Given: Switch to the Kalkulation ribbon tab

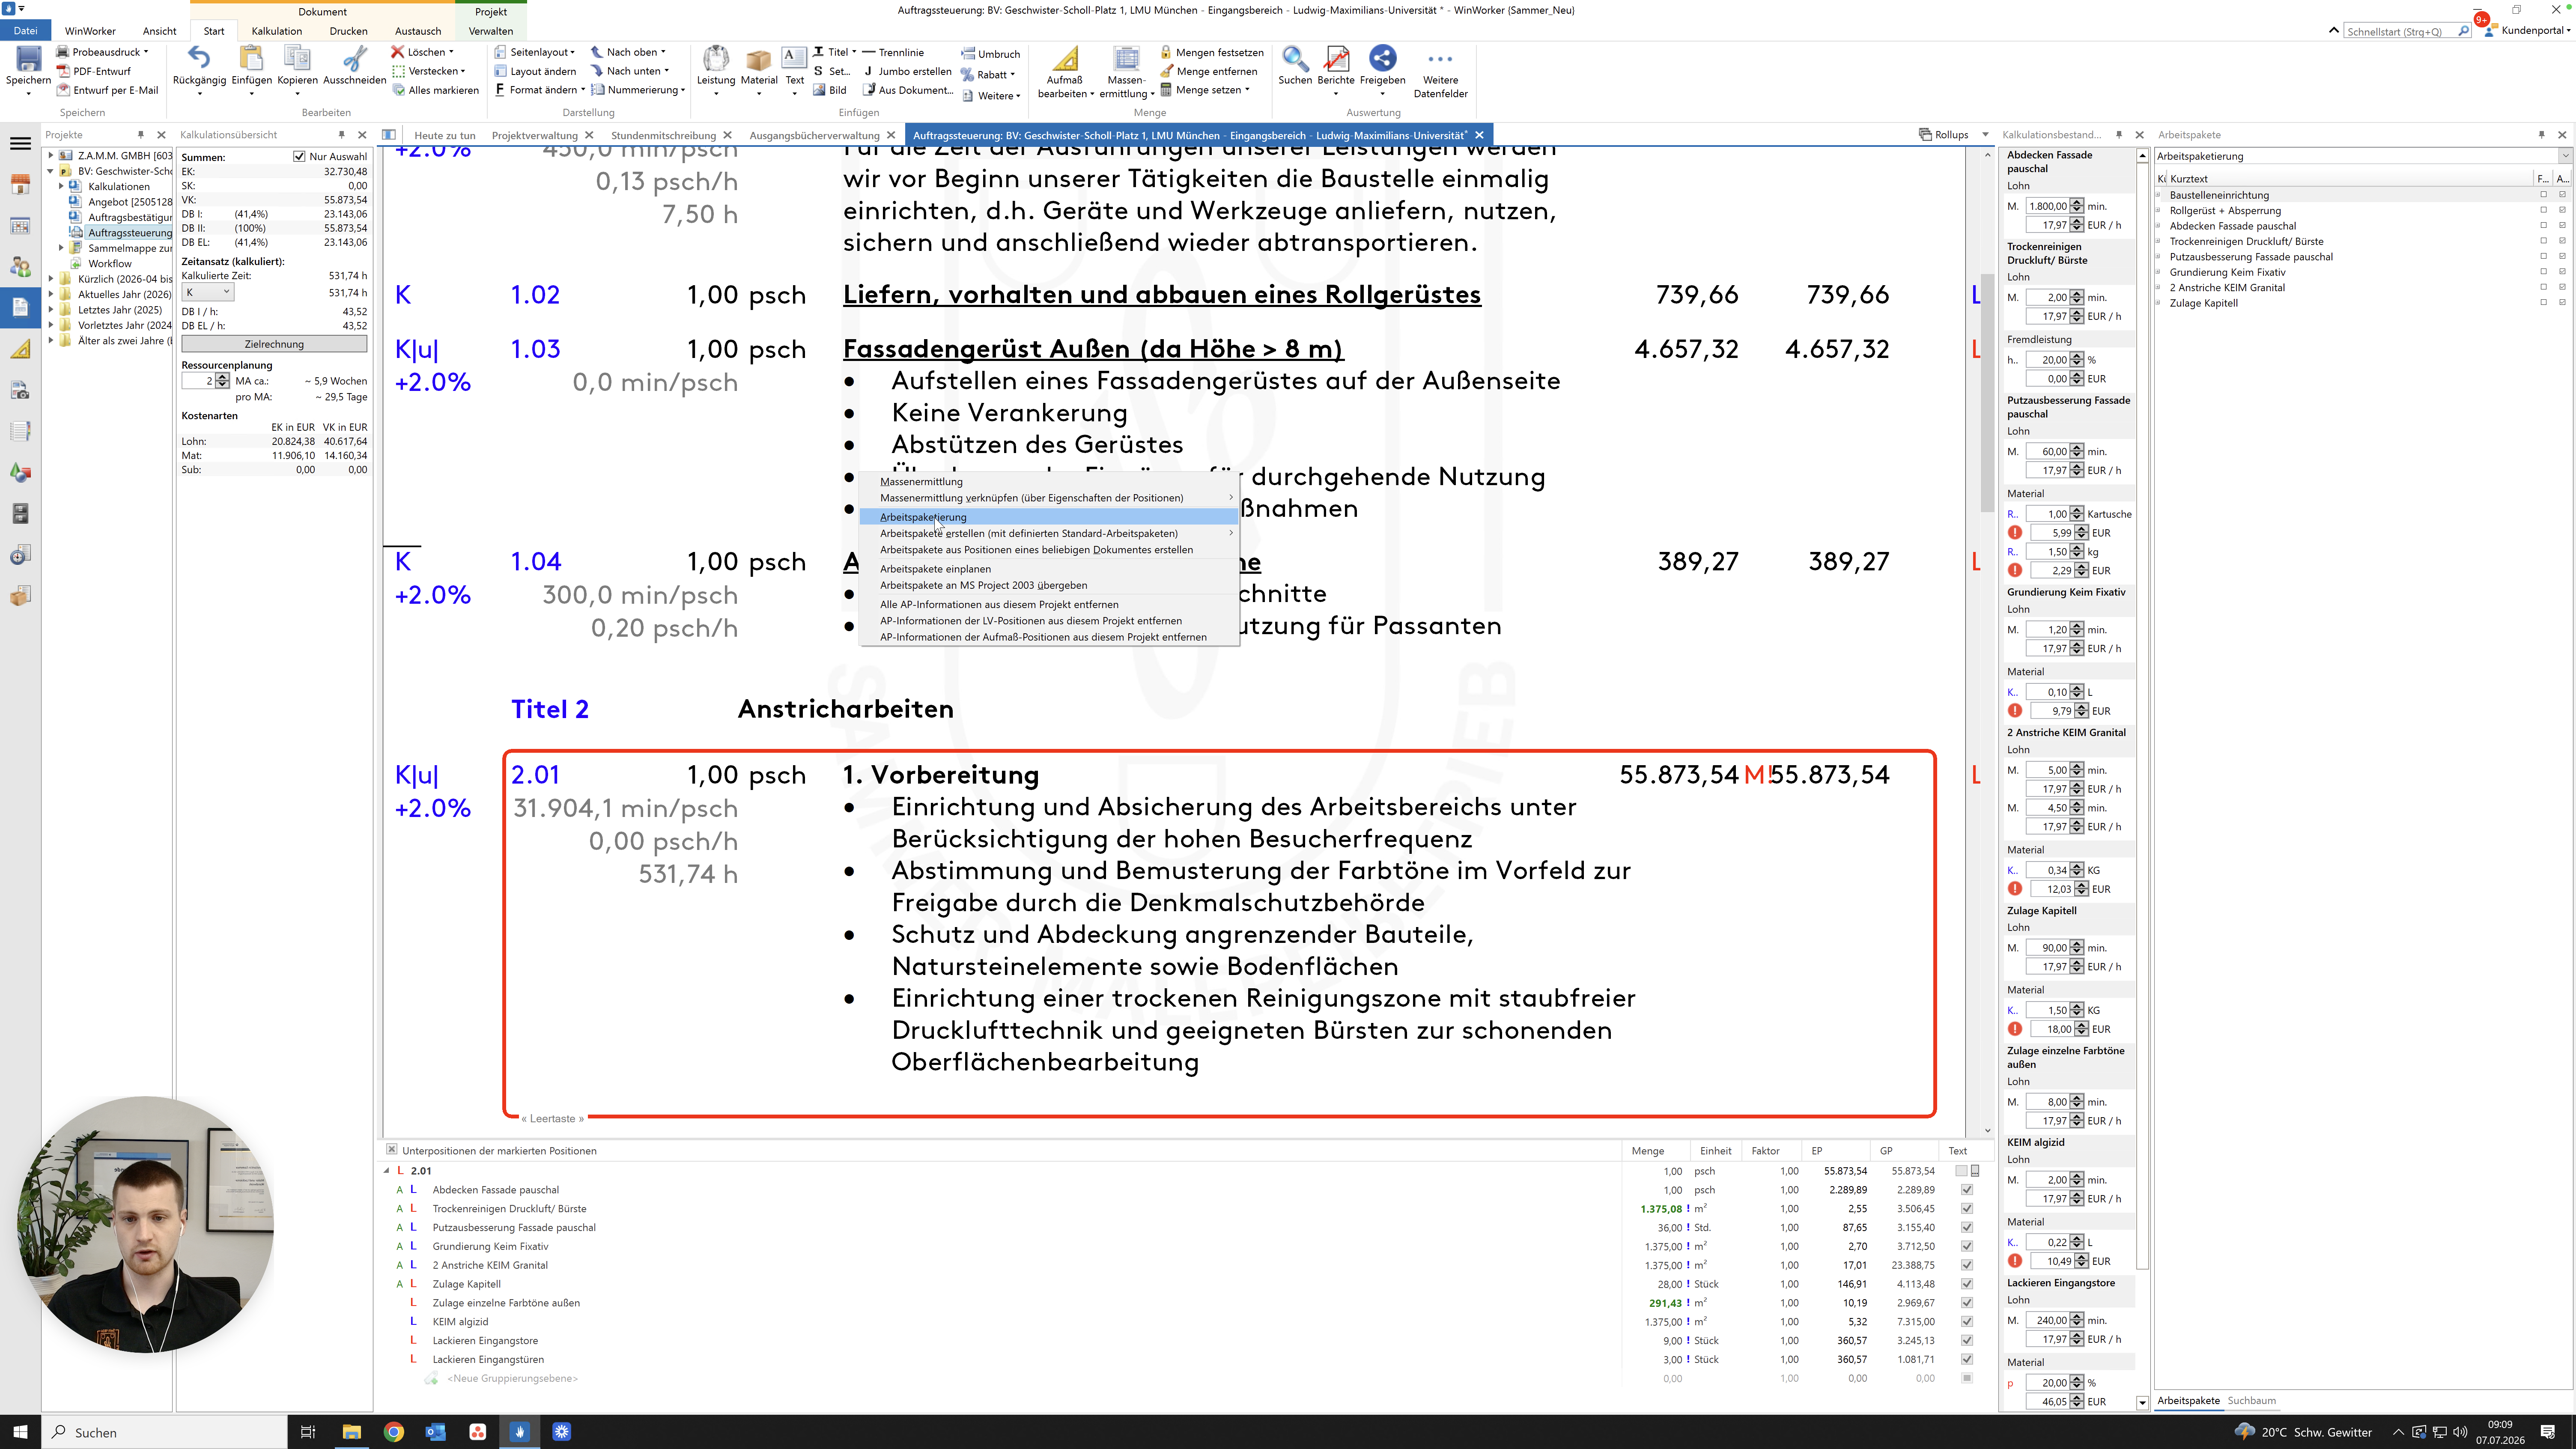Looking at the screenshot, I should pos(277,31).
